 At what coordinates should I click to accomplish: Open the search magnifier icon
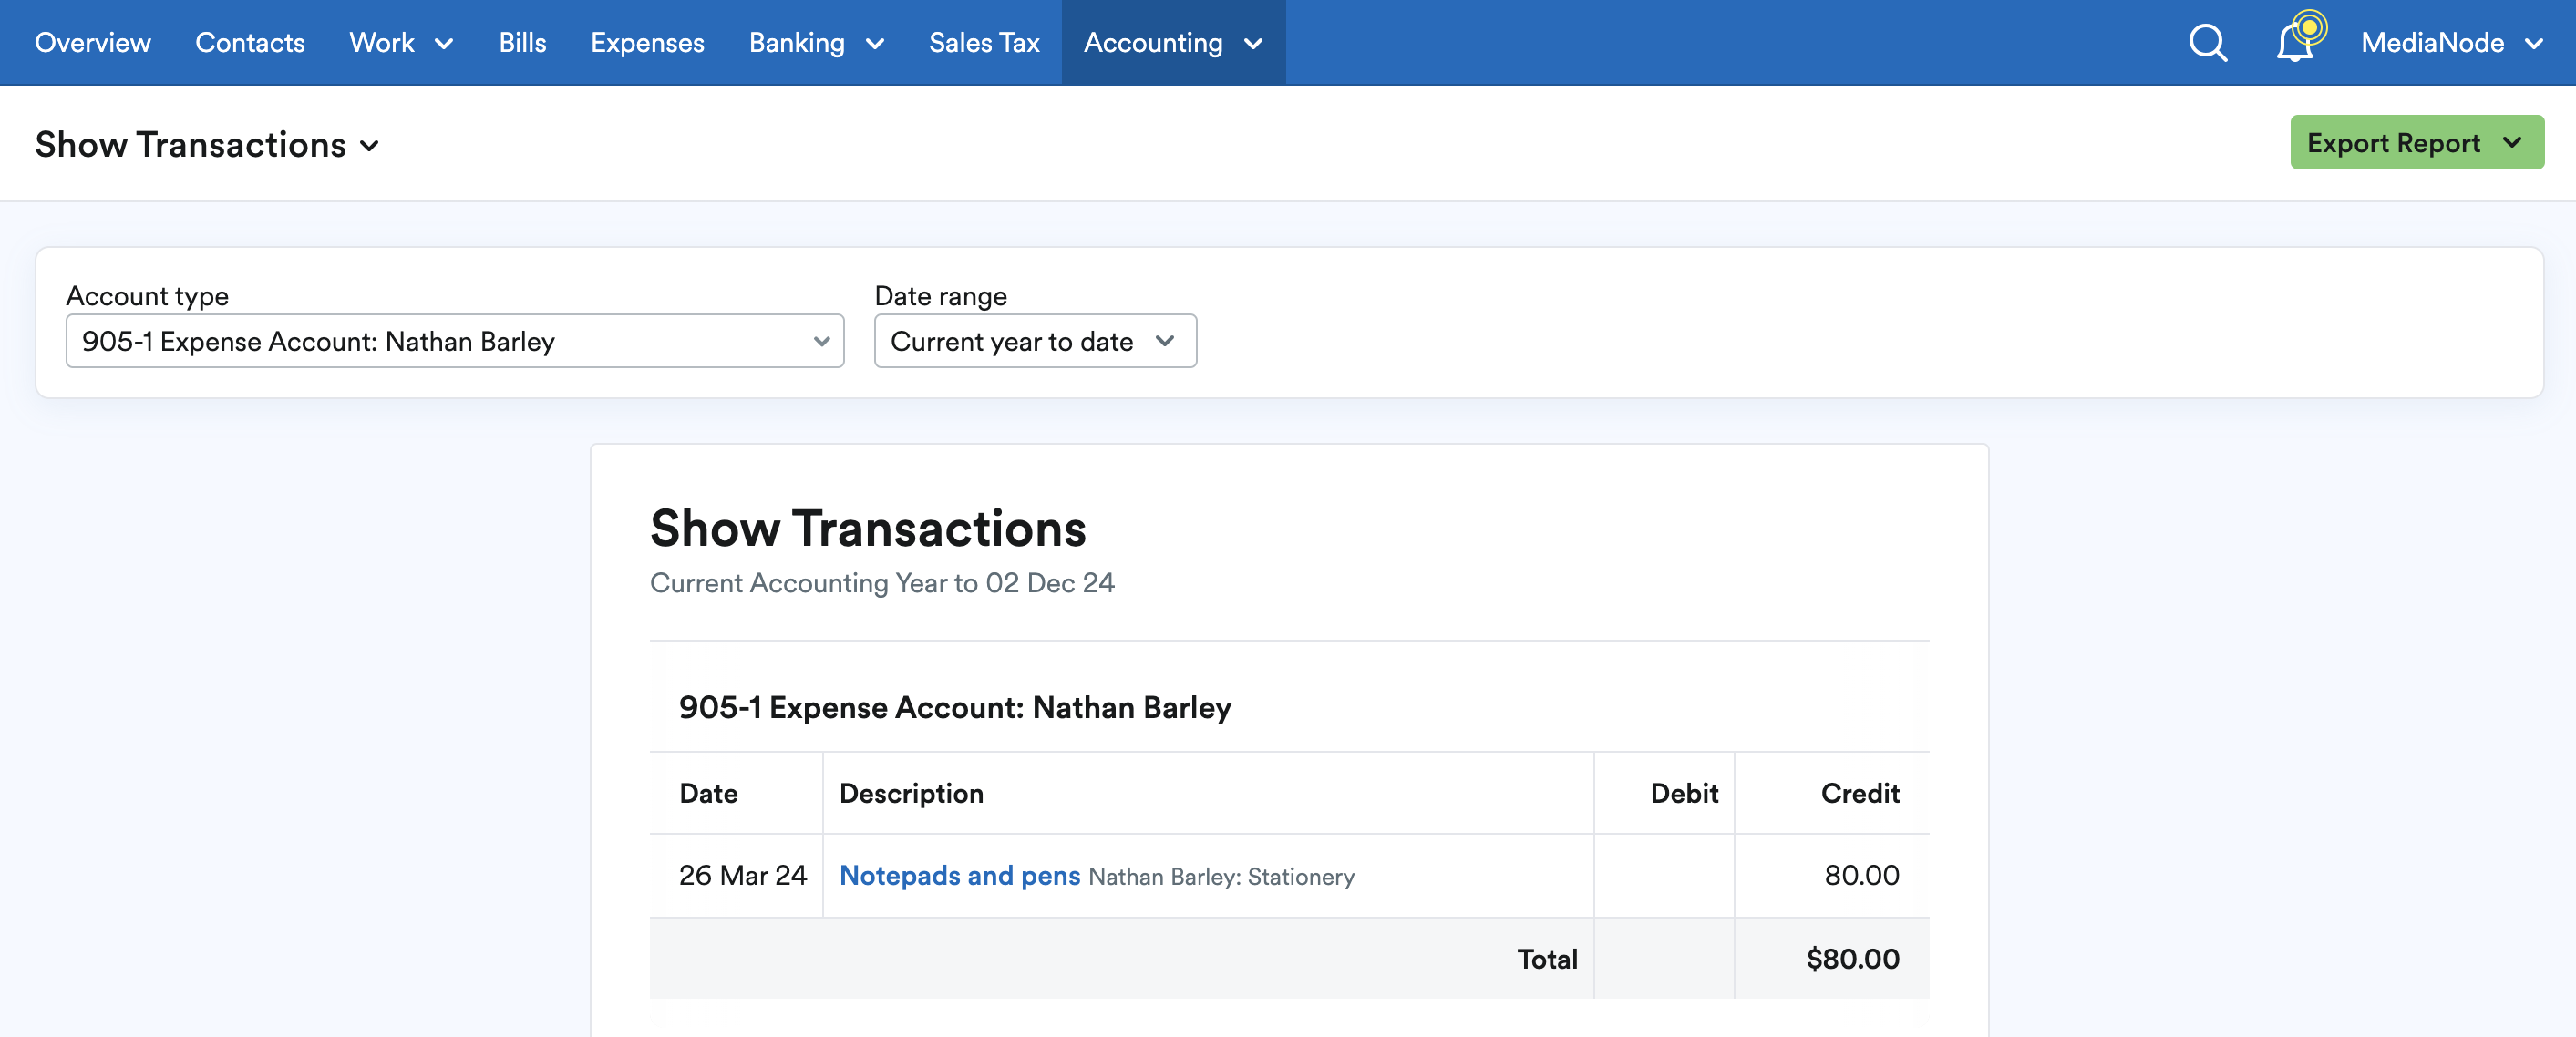tap(2208, 43)
